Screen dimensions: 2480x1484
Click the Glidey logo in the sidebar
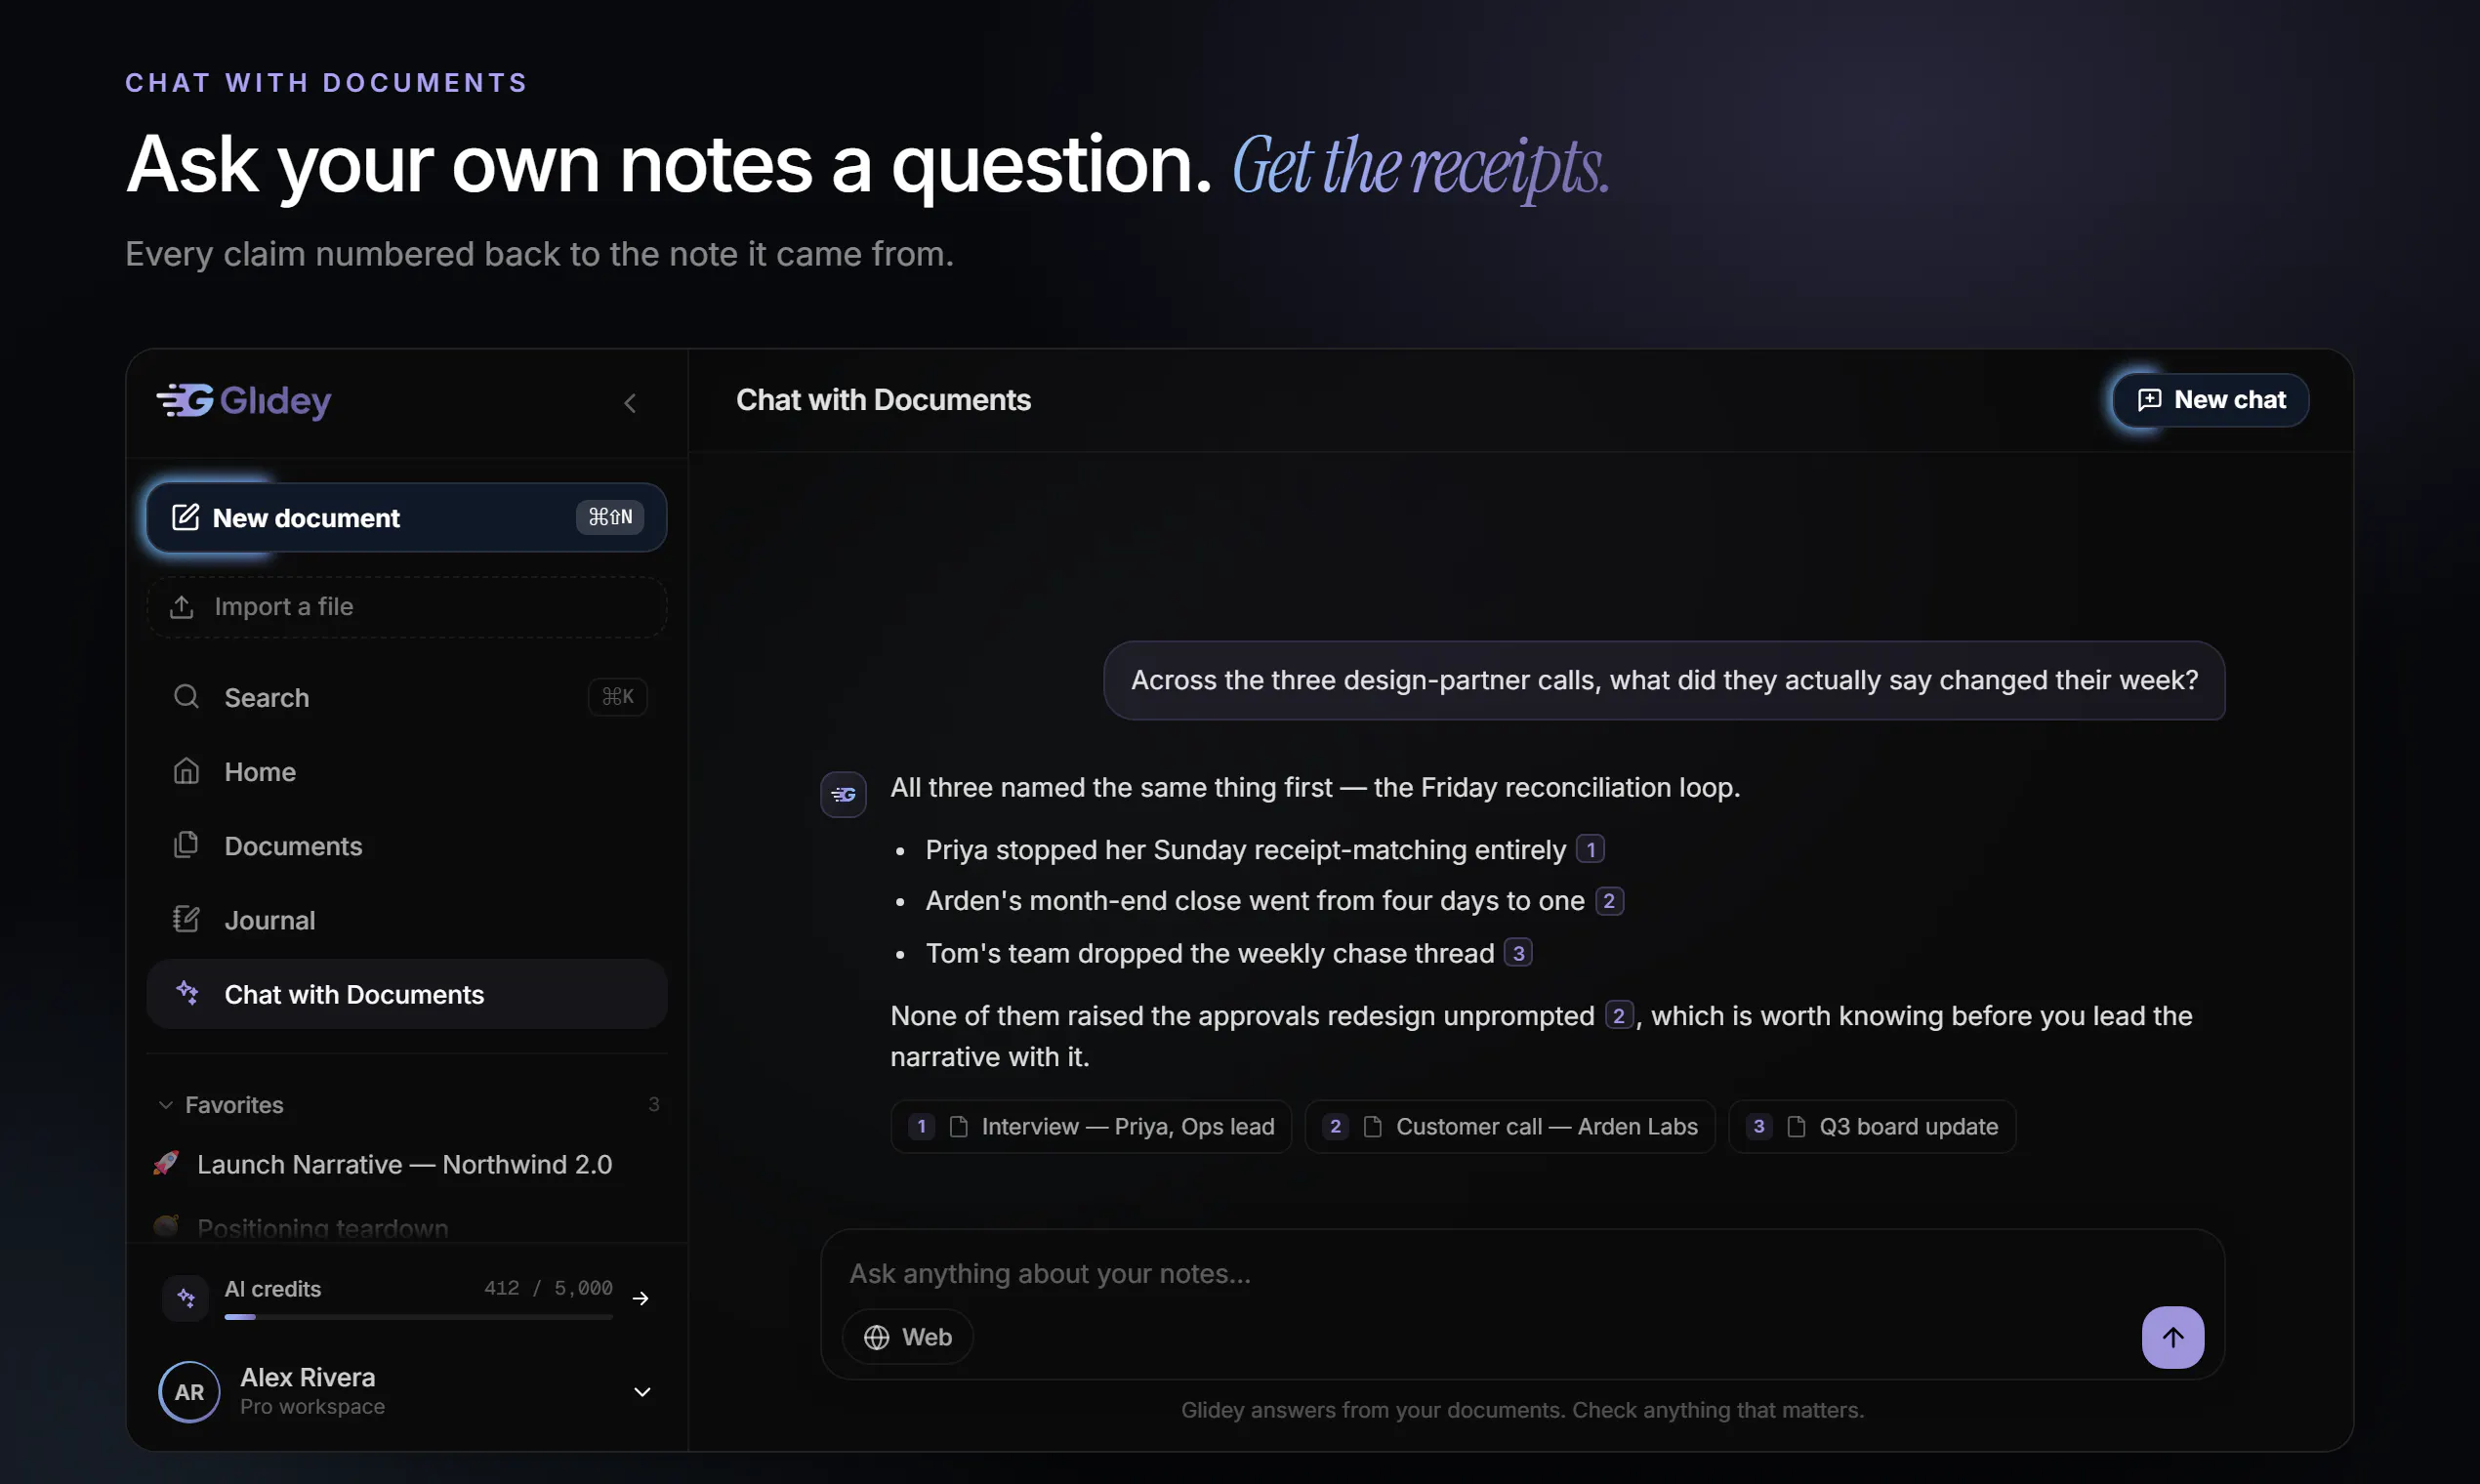pos(244,401)
